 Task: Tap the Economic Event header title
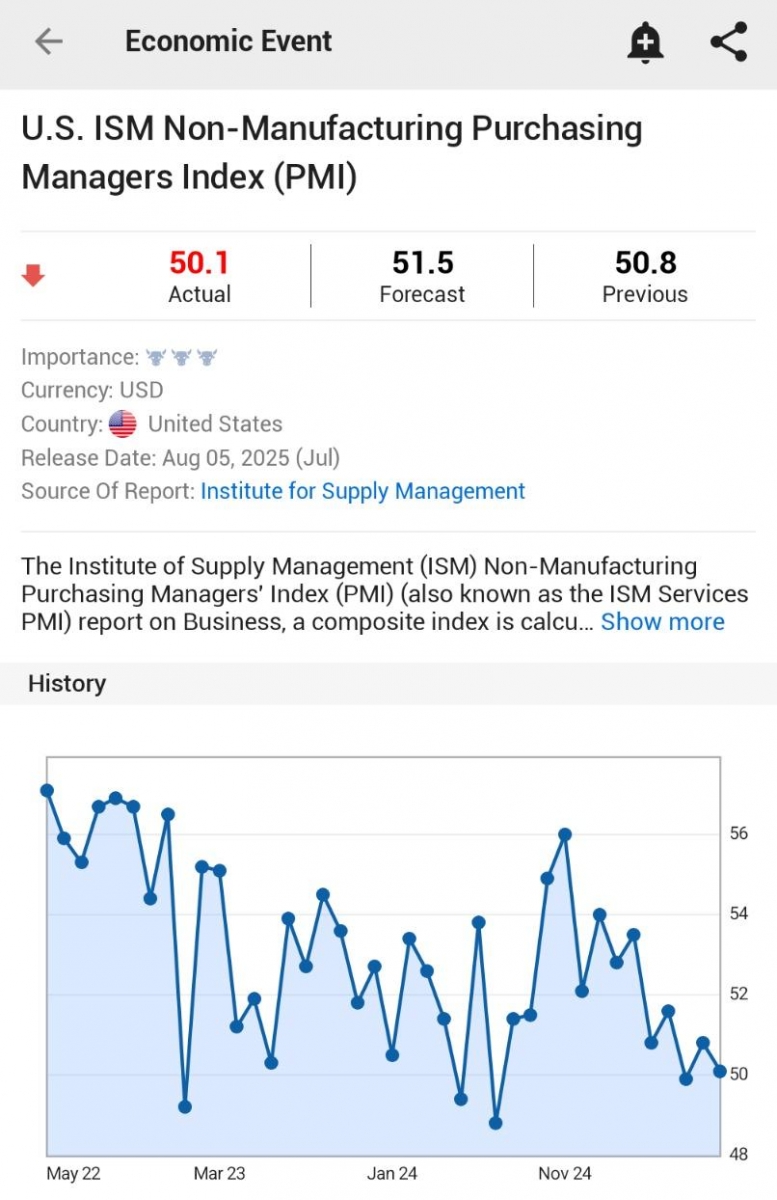click(x=228, y=41)
